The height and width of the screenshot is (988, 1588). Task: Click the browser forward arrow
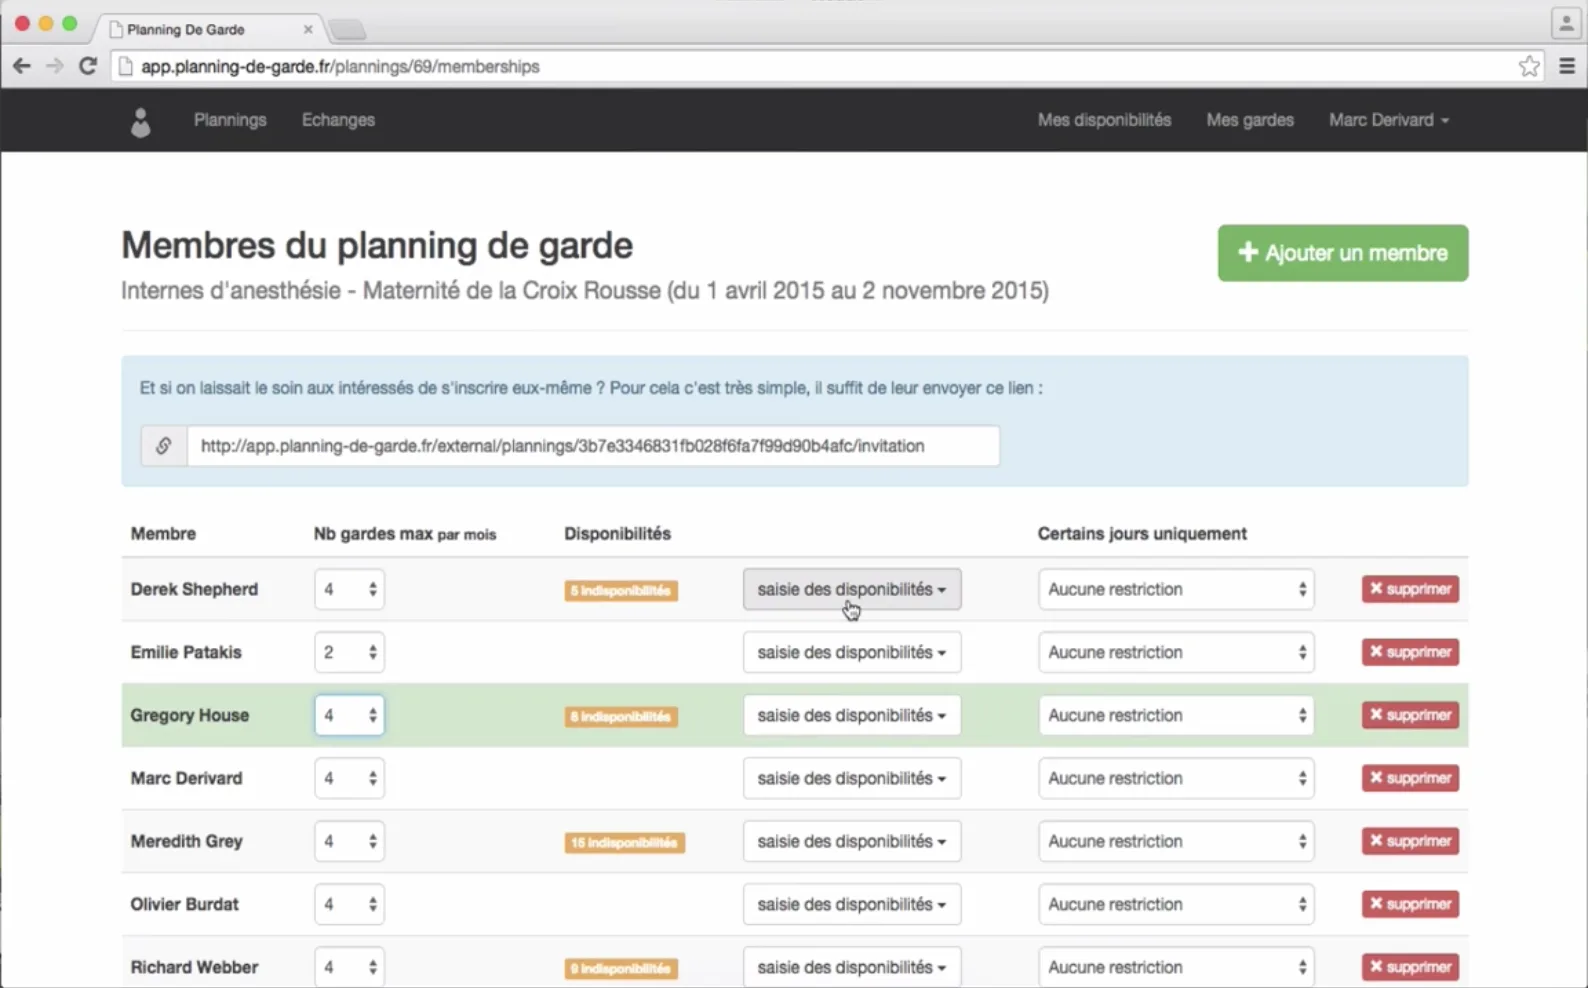click(55, 66)
